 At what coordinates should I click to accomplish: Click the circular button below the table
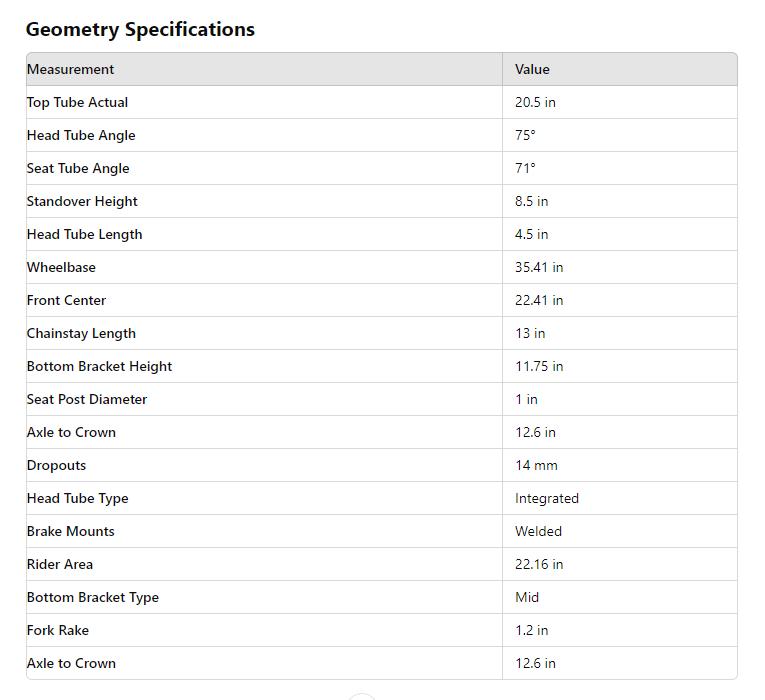point(362,696)
